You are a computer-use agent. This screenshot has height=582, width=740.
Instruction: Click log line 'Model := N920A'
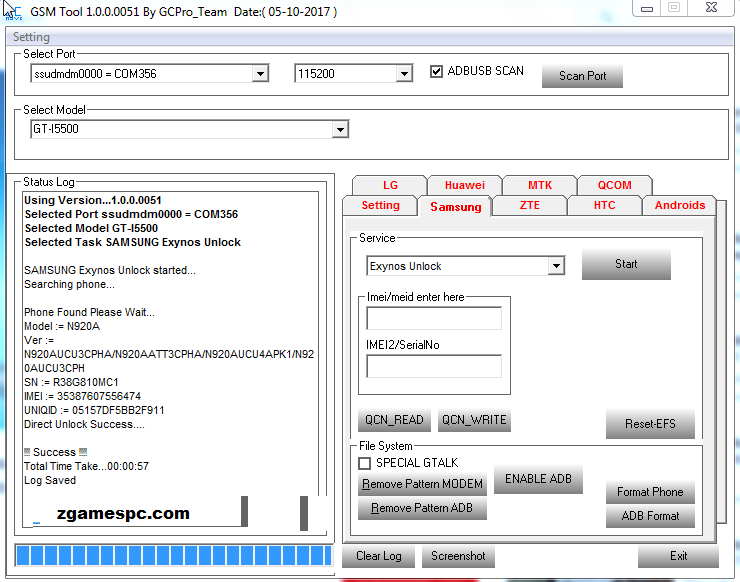(x=62, y=326)
